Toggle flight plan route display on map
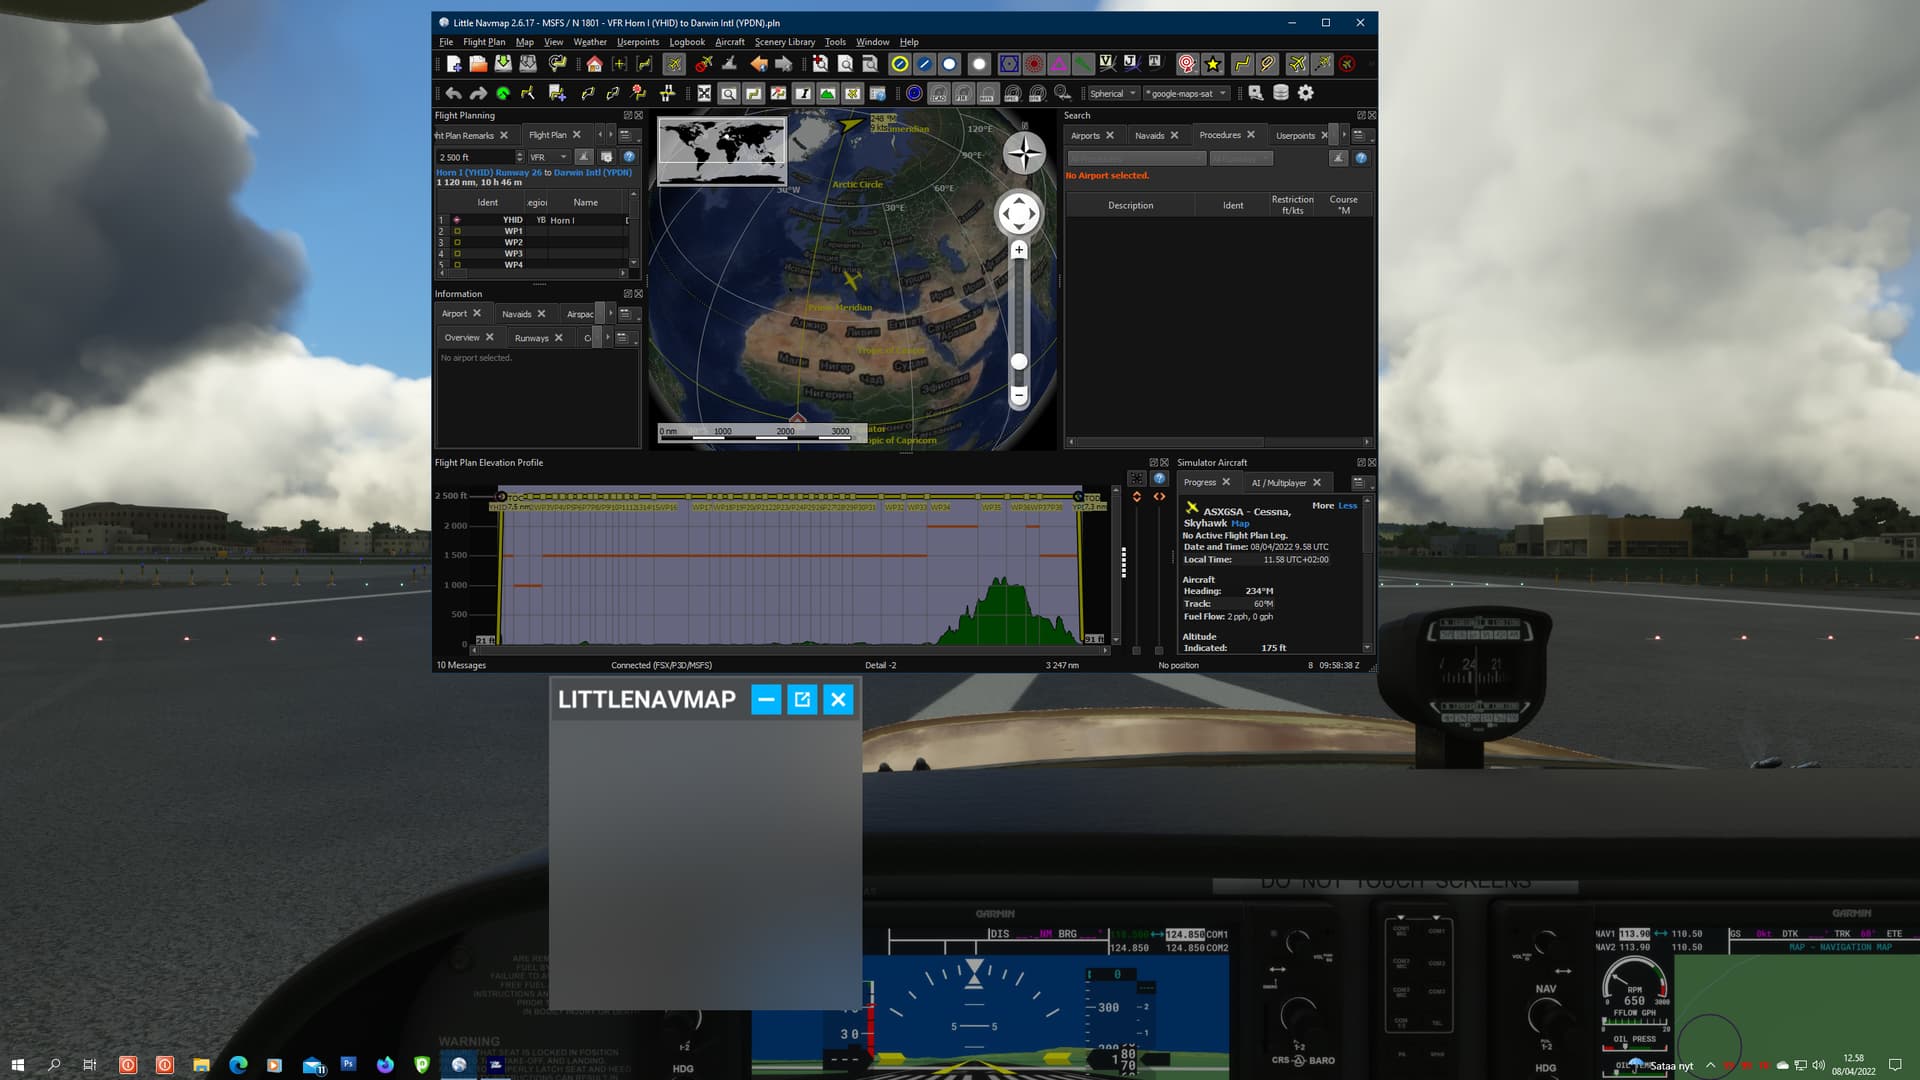The image size is (1920, 1080). [1242, 64]
